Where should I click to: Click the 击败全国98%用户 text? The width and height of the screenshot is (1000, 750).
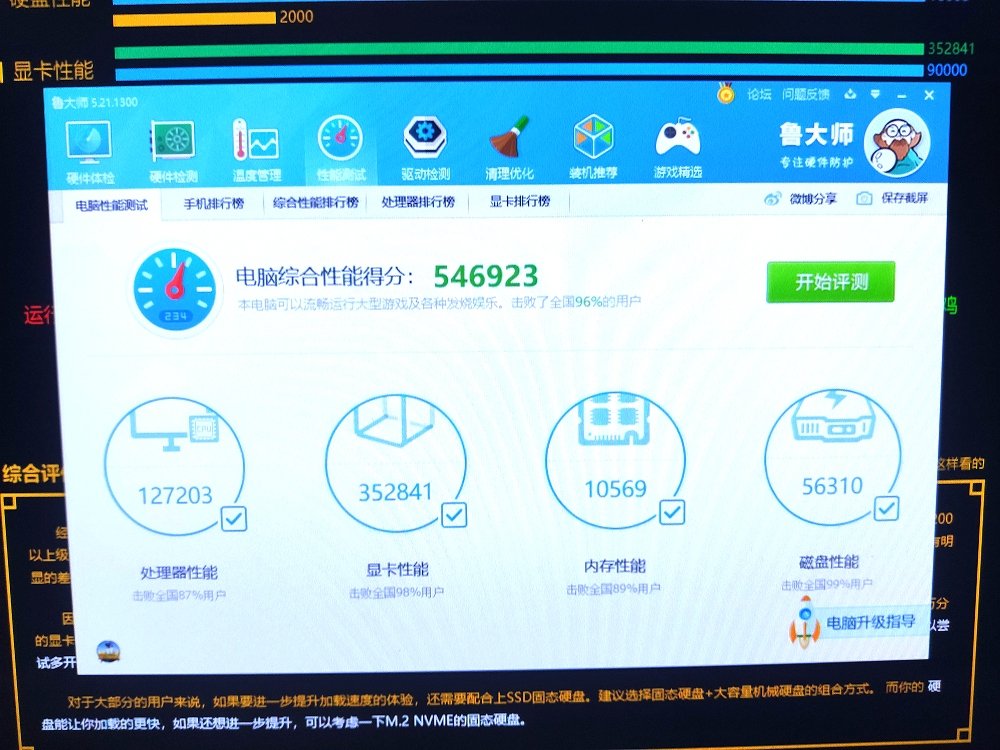[396, 592]
